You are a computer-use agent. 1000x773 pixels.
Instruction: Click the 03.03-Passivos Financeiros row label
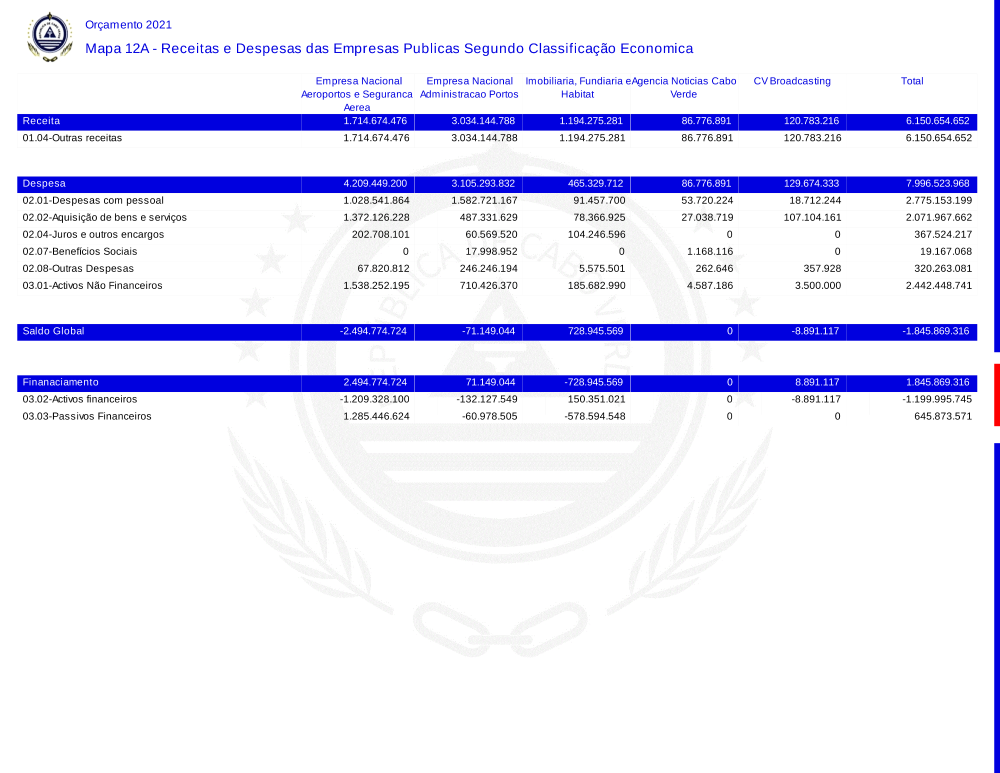[x=87, y=416]
